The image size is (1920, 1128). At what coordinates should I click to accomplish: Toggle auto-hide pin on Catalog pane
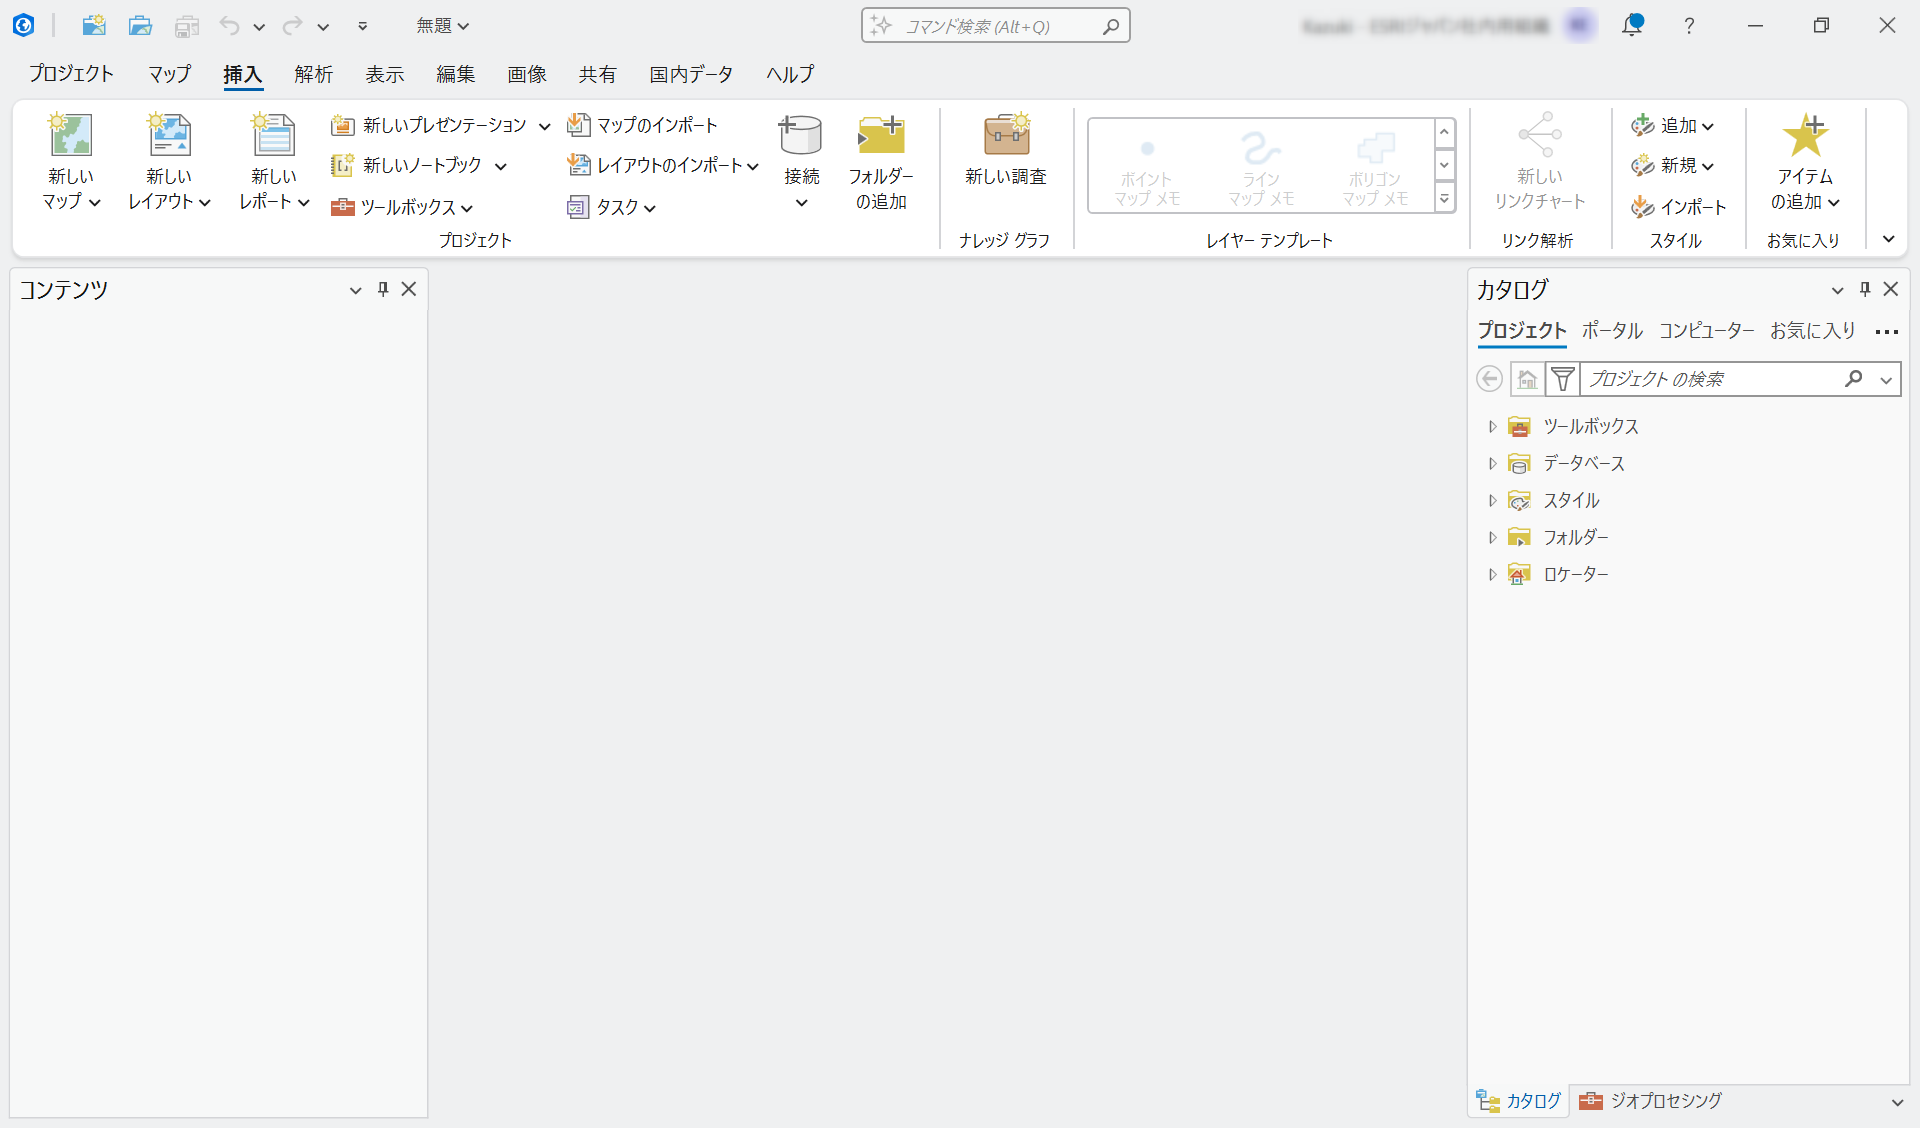pyautogui.click(x=1865, y=289)
